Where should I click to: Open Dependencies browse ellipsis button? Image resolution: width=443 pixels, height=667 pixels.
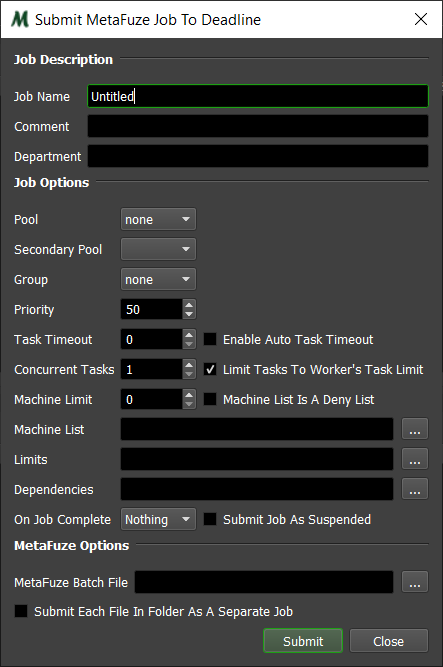[415, 489]
